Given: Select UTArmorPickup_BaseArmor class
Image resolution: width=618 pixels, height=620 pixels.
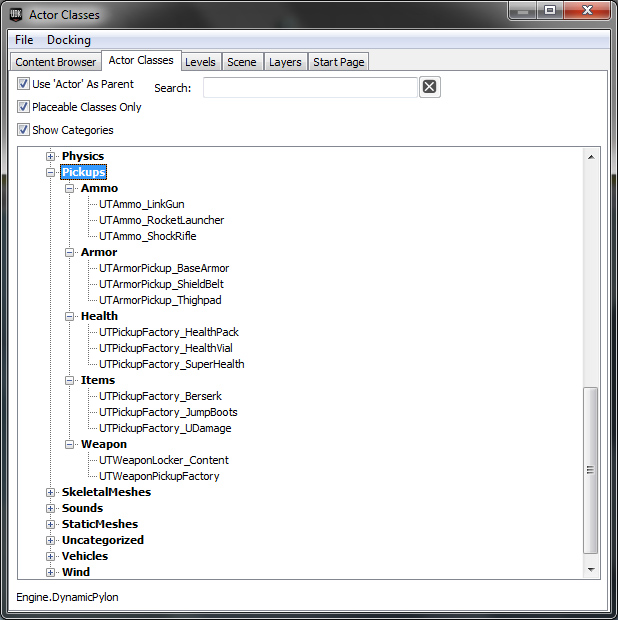Looking at the screenshot, I should (164, 268).
